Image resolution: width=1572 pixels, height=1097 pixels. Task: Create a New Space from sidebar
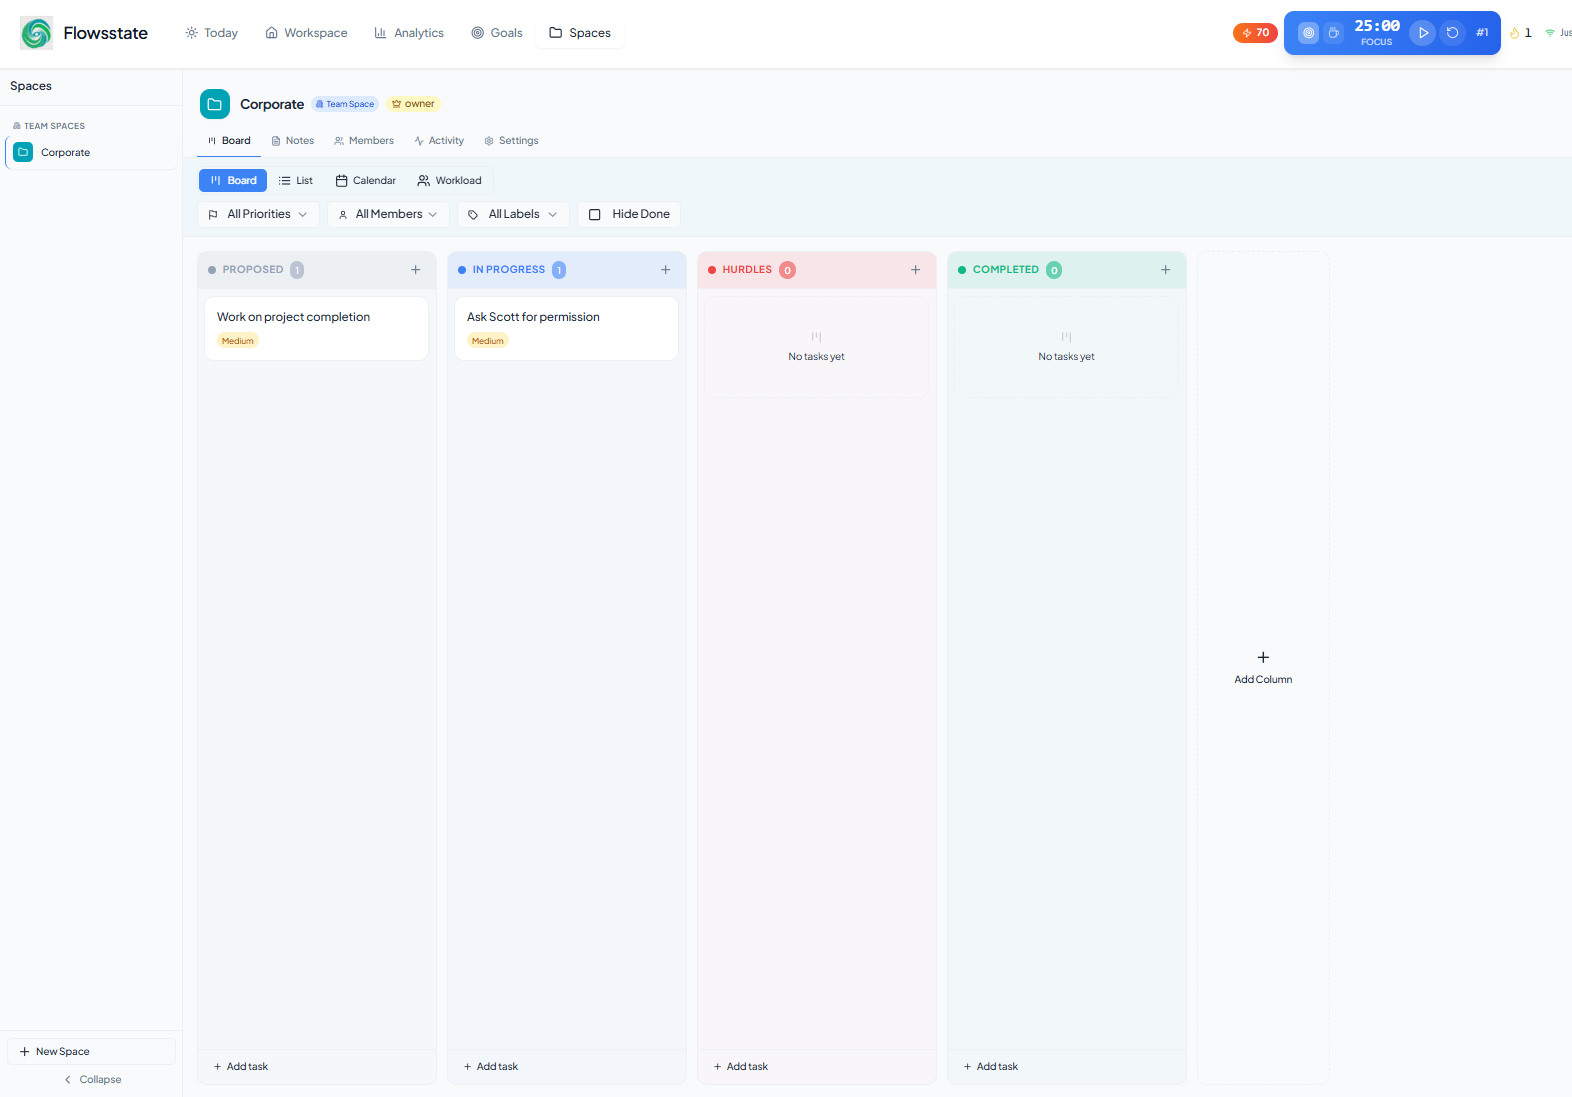(91, 1052)
